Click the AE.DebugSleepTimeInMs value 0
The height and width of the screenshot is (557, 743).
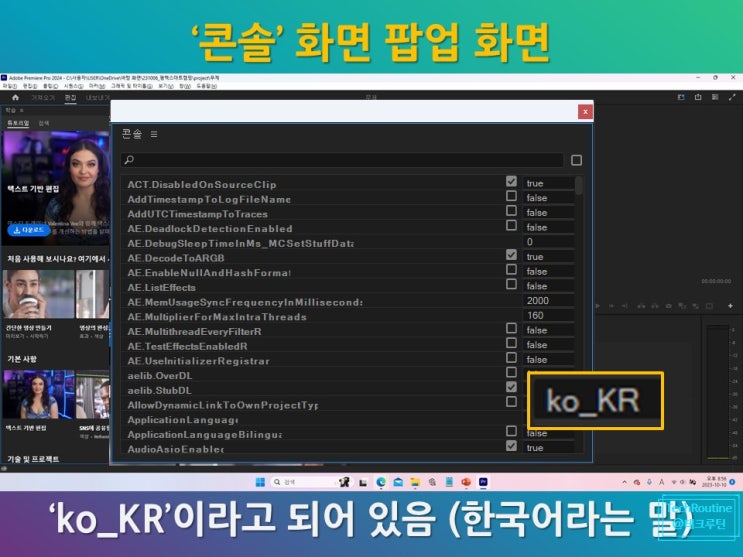pos(548,242)
